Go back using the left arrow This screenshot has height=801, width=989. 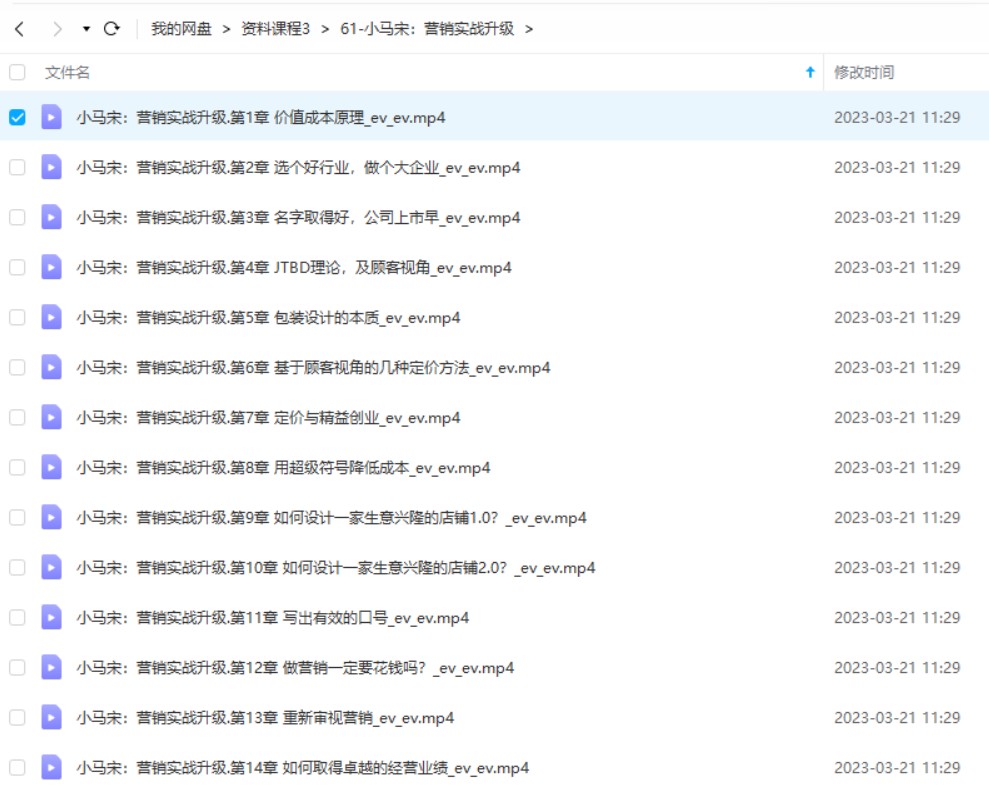pos(20,29)
